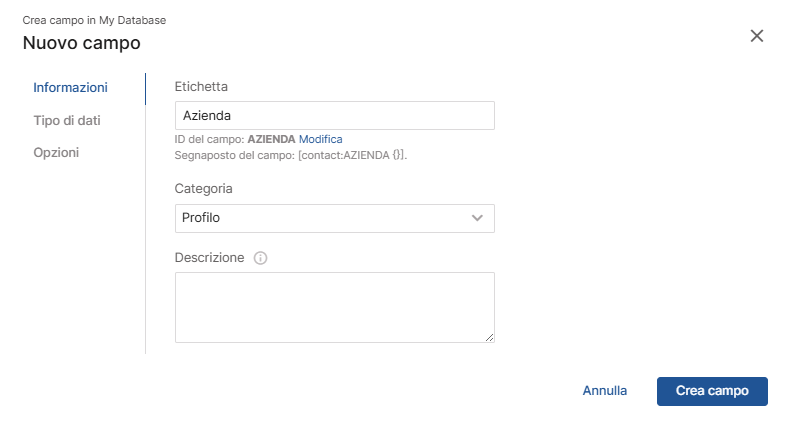Screen dimensions: 790x422
Task: Click the info icon next to Descrizione
Action: (x=261, y=258)
